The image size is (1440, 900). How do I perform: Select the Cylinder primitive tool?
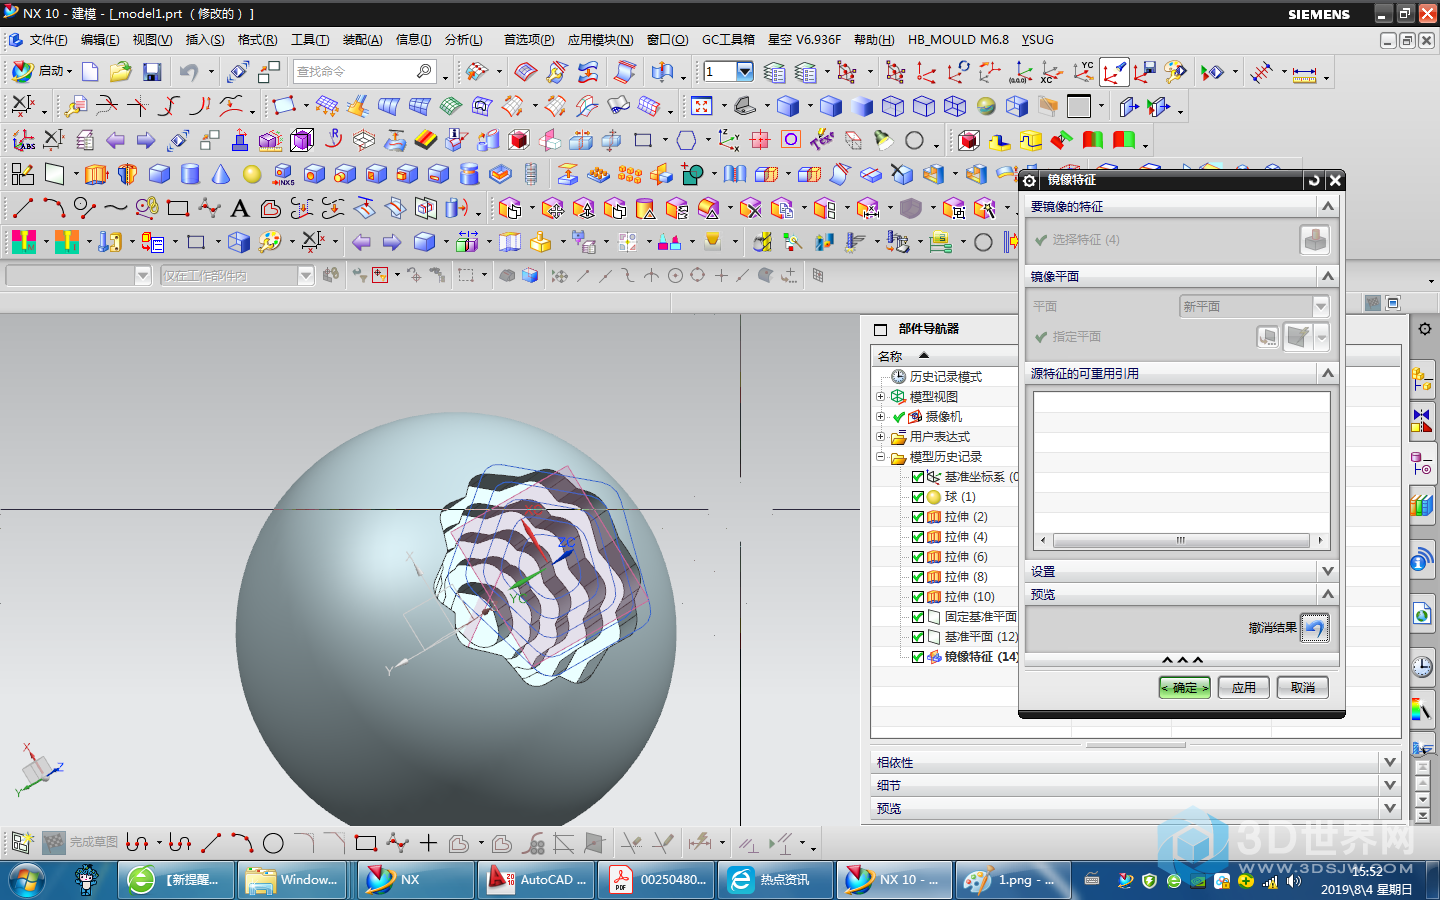point(190,175)
